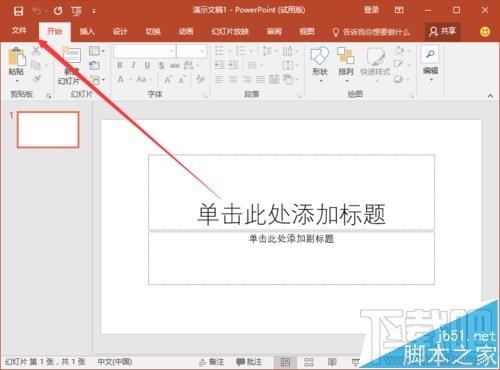Collapse the ribbon with chevron arrow
The image size is (500, 370).
490,96
